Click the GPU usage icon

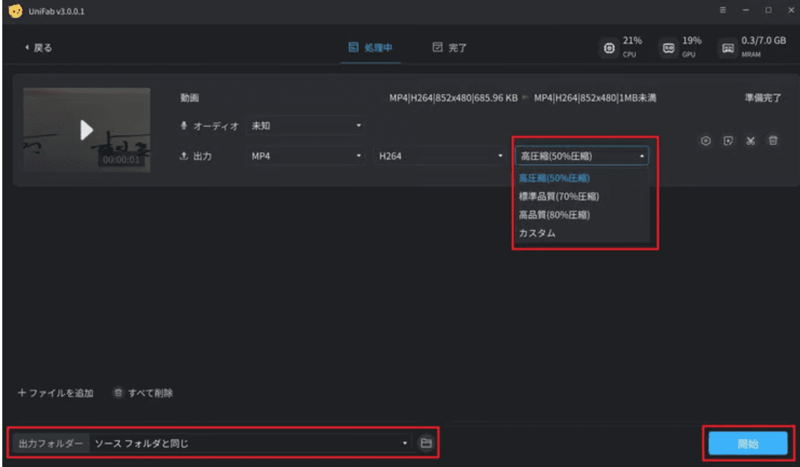[668, 47]
